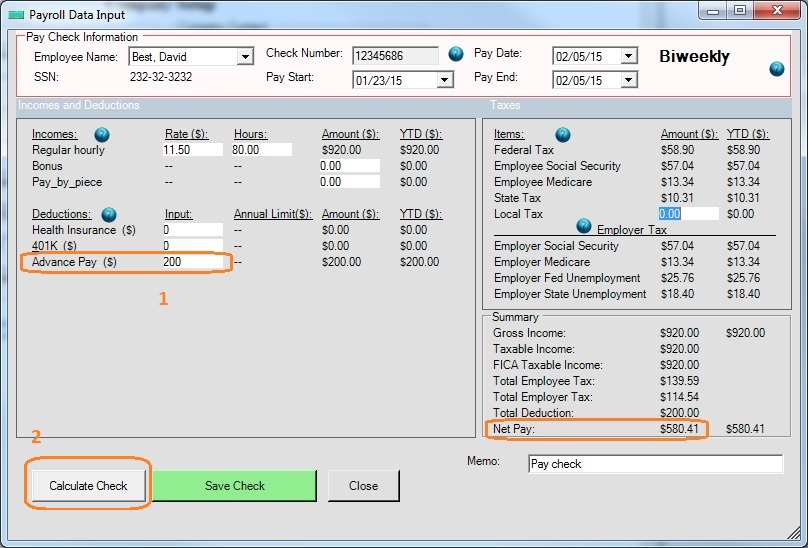
Task: Click the Local Tax amount field
Action: pyautogui.click(x=687, y=214)
